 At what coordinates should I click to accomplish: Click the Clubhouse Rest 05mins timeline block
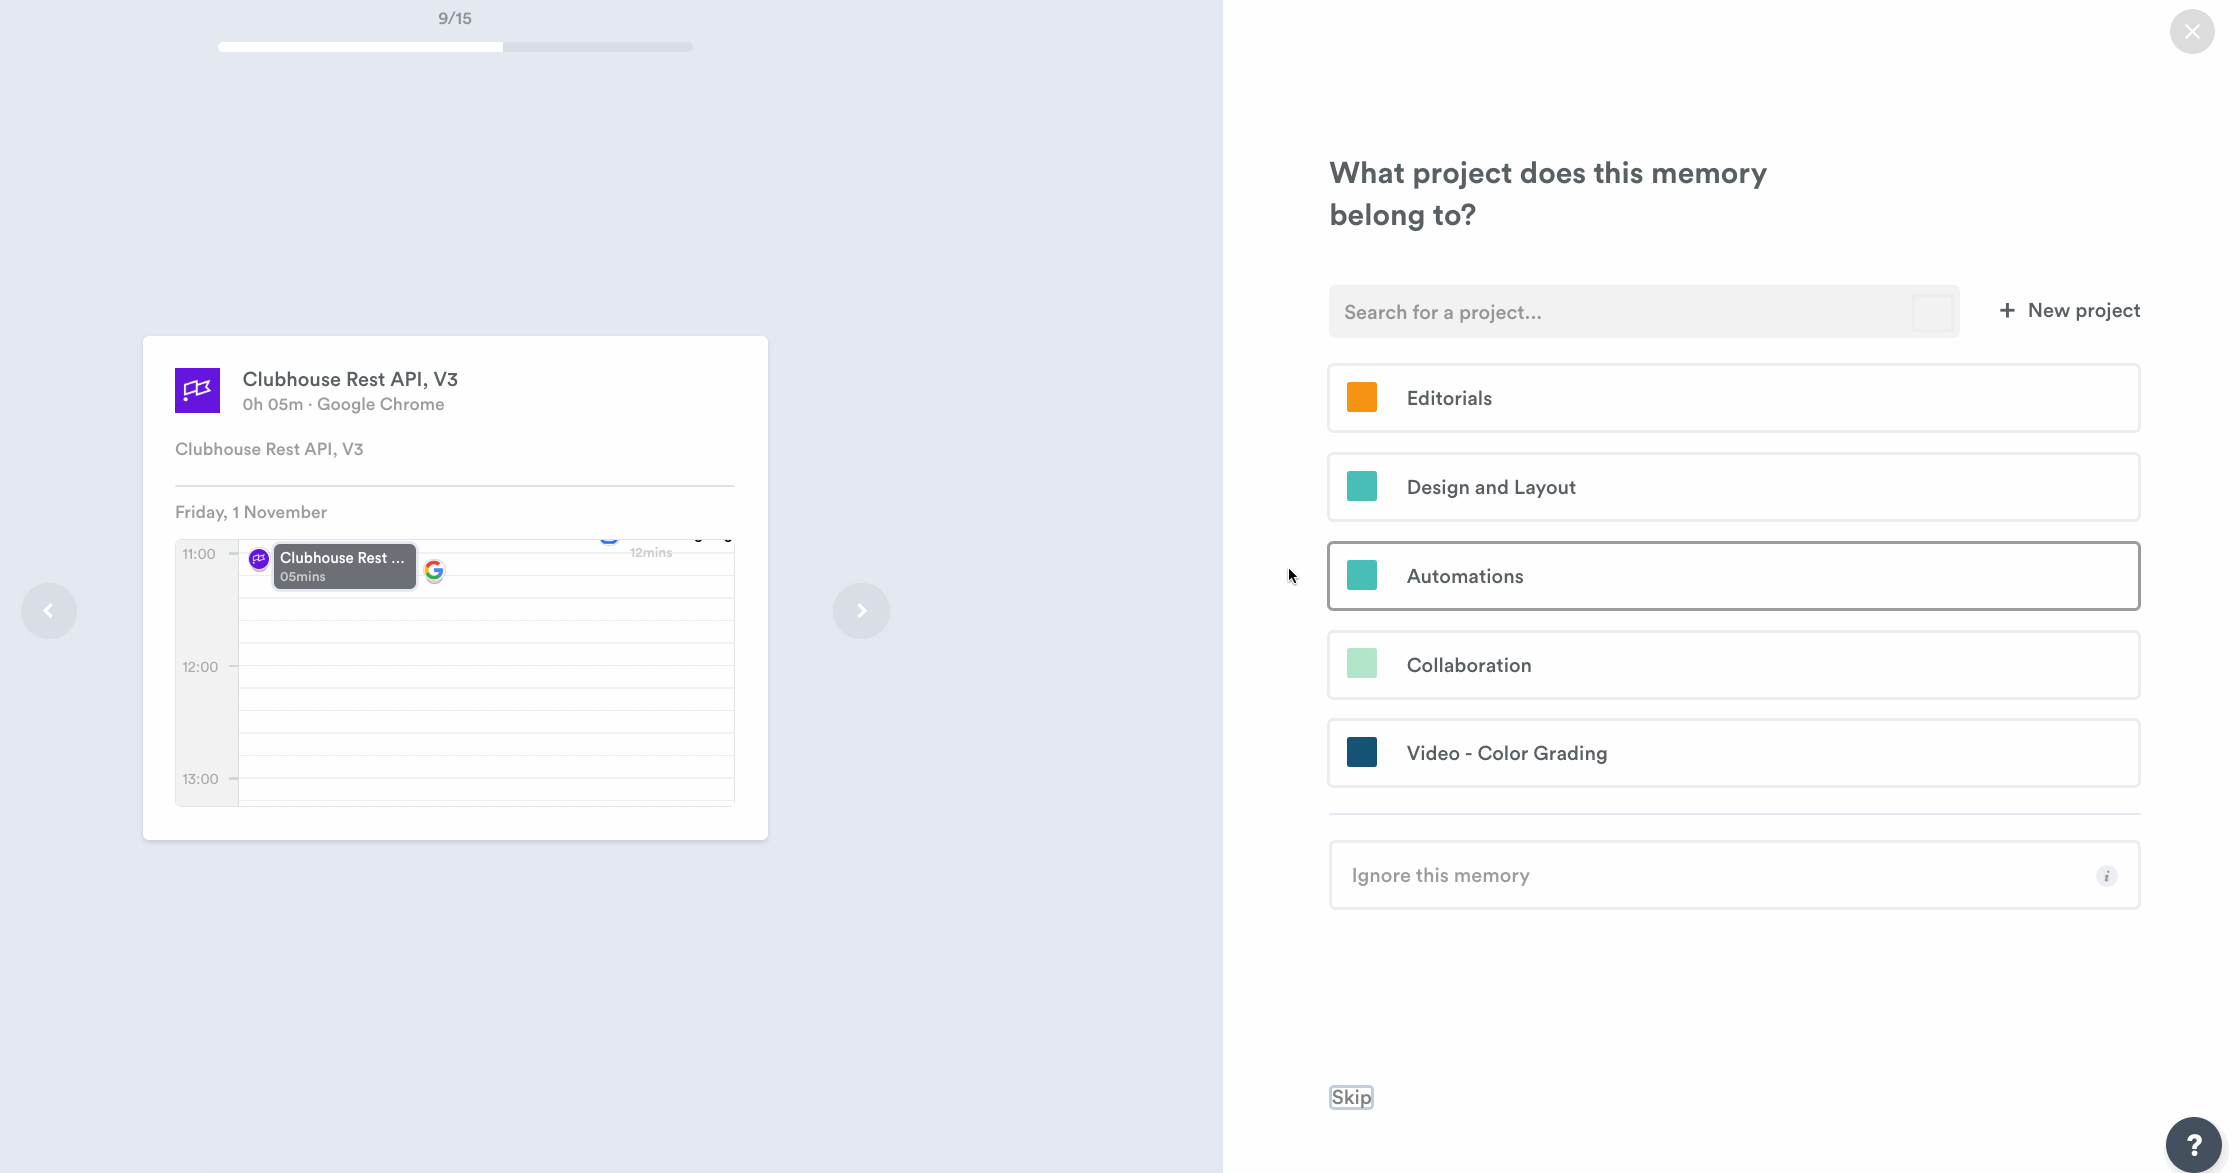[x=344, y=566]
